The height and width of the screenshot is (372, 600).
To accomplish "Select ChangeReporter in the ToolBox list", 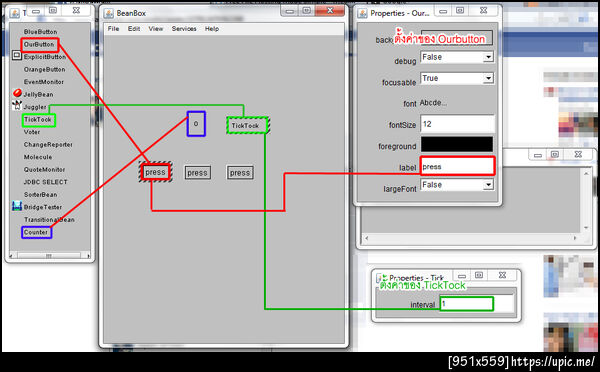I will pyautogui.click(x=48, y=145).
